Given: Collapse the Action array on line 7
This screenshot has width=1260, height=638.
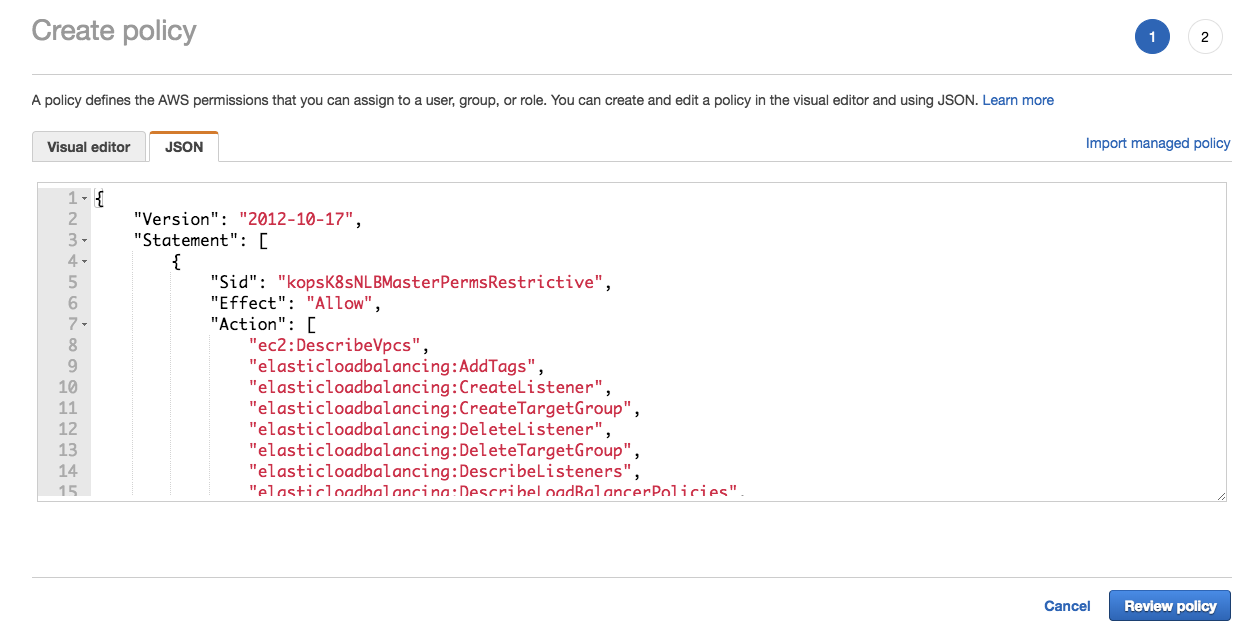Looking at the screenshot, I should click(85, 323).
